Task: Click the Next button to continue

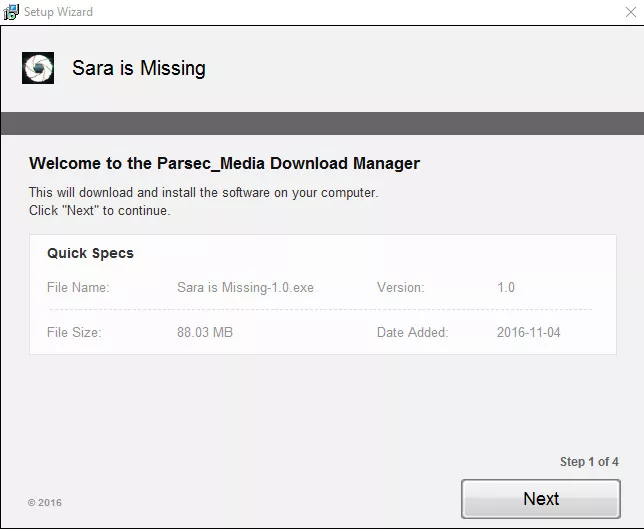Action: pos(540,499)
